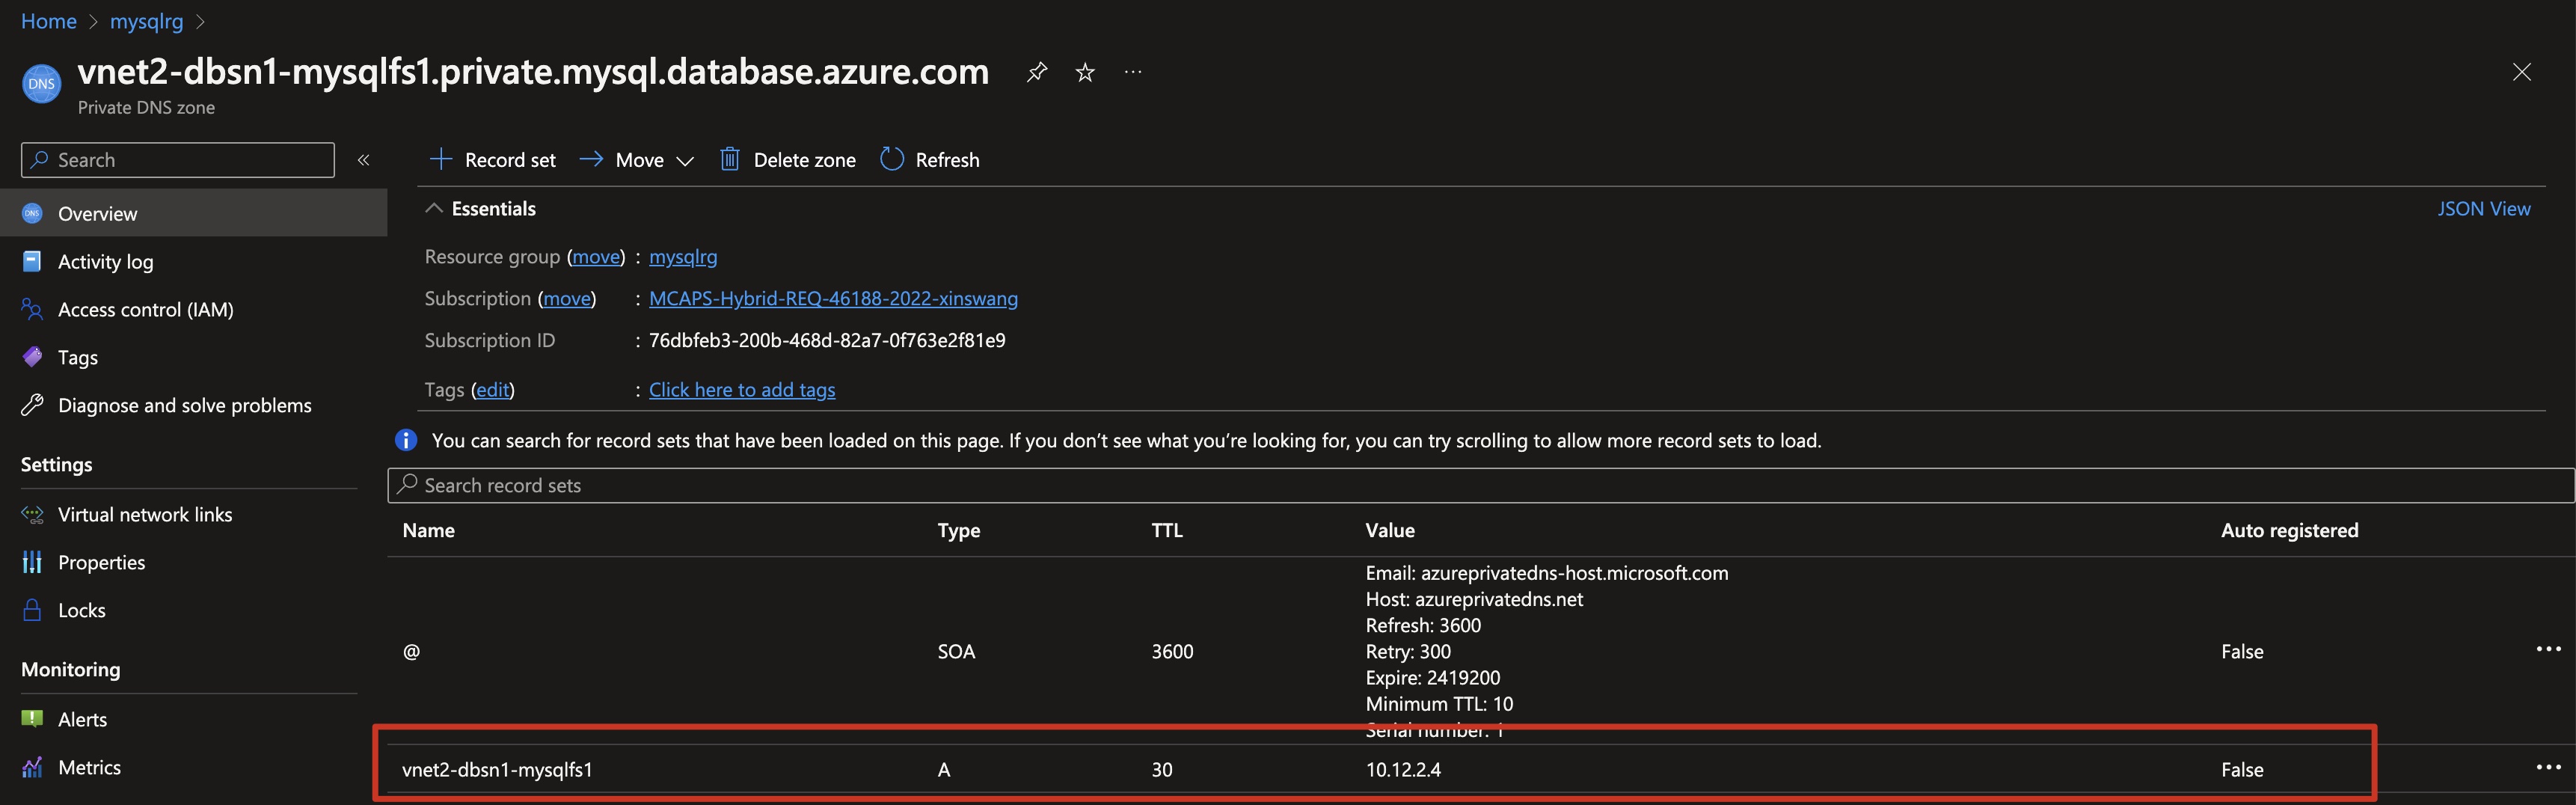Open the Move dropdown
The height and width of the screenshot is (805, 2576).
[637, 160]
